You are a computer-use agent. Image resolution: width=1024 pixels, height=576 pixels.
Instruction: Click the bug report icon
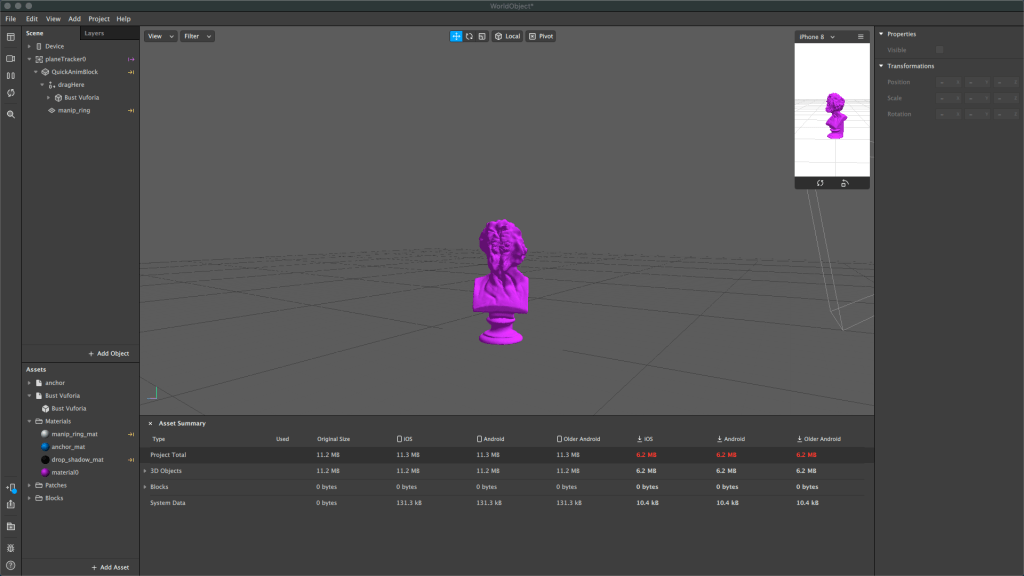pos(11,548)
